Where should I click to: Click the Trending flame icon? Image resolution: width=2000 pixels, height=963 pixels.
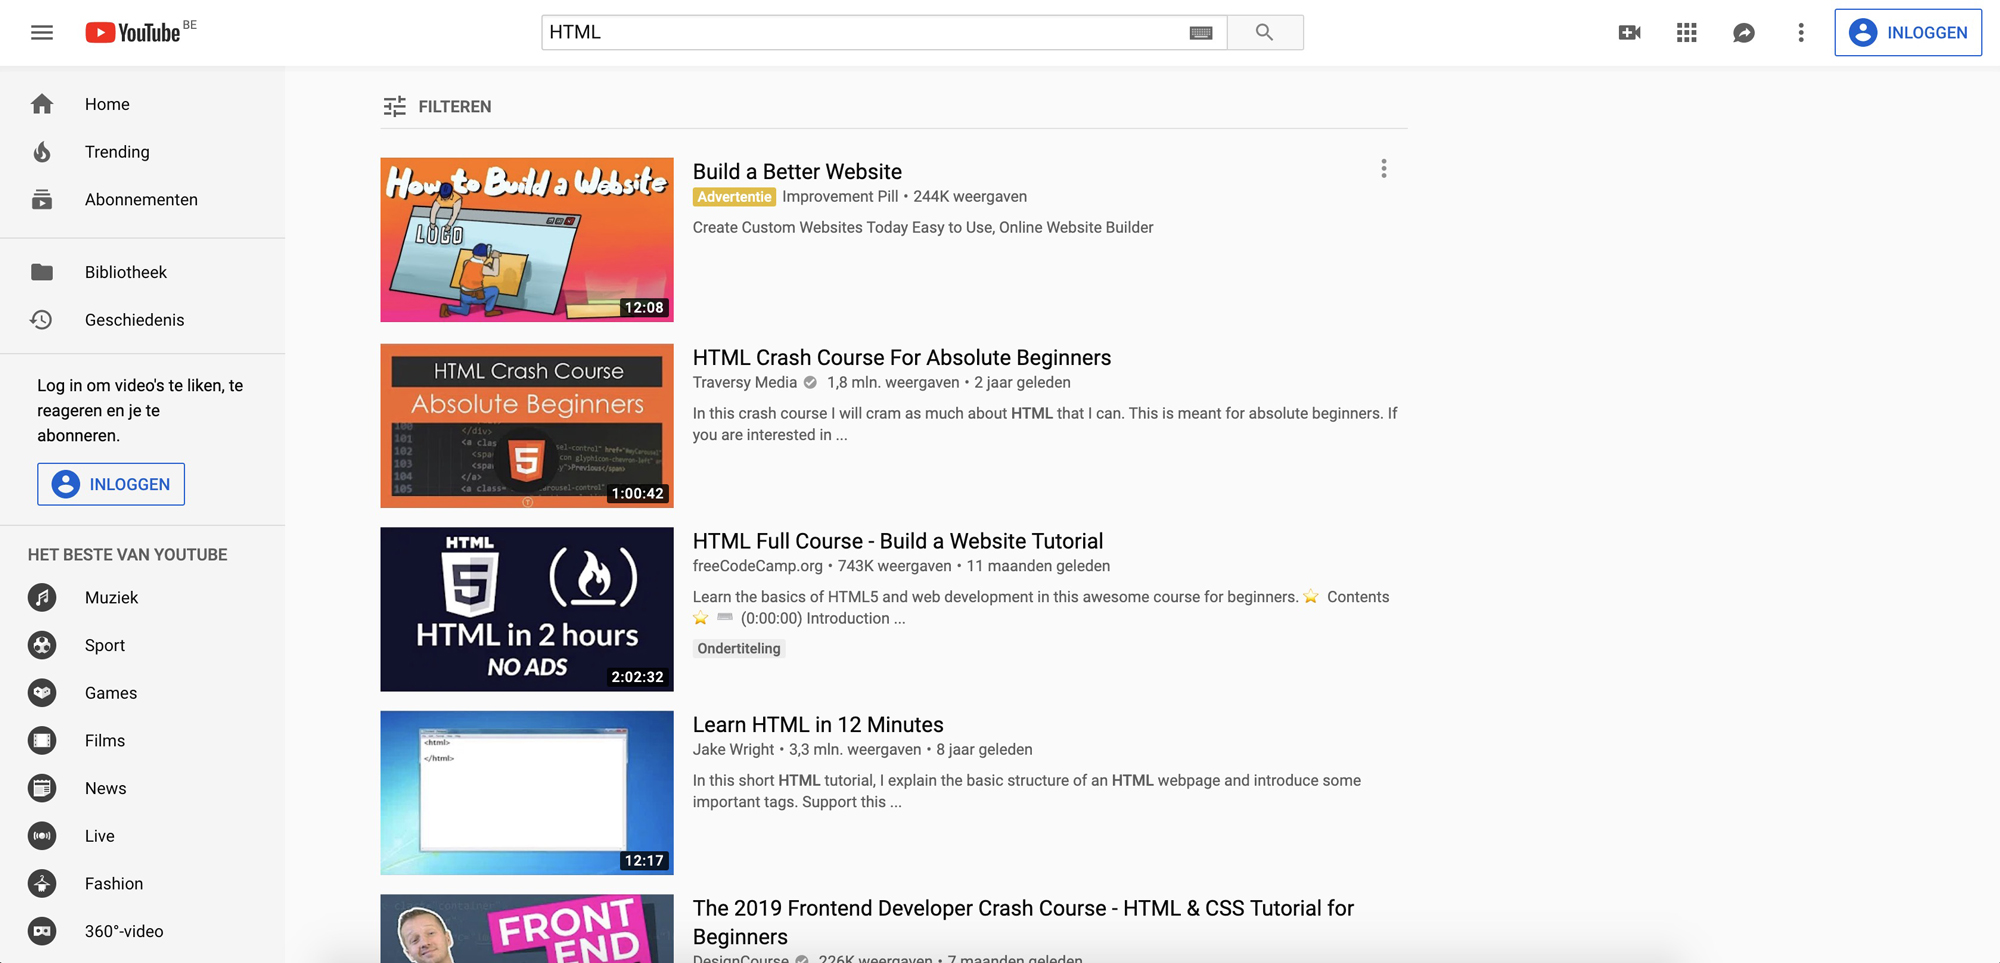pyautogui.click(x=42, y=152)
